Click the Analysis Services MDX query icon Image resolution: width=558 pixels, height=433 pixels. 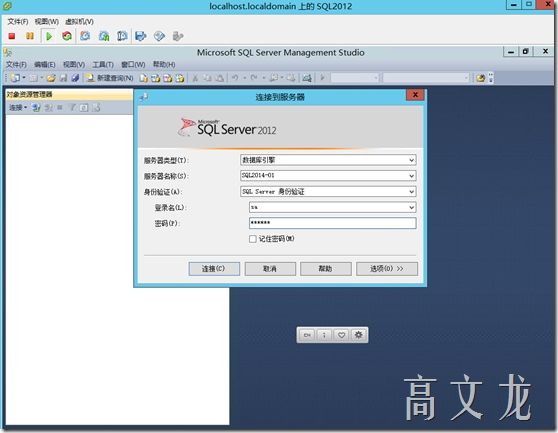156,78
